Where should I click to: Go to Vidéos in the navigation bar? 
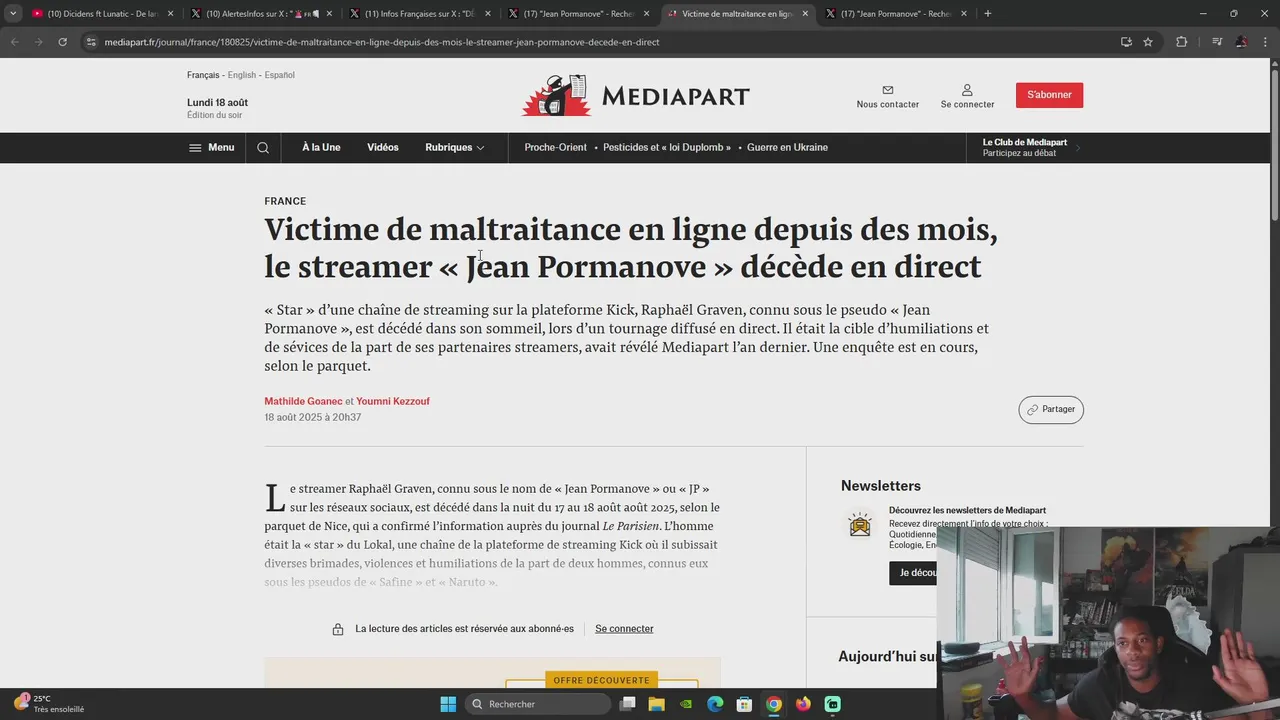tap(383, 147)
